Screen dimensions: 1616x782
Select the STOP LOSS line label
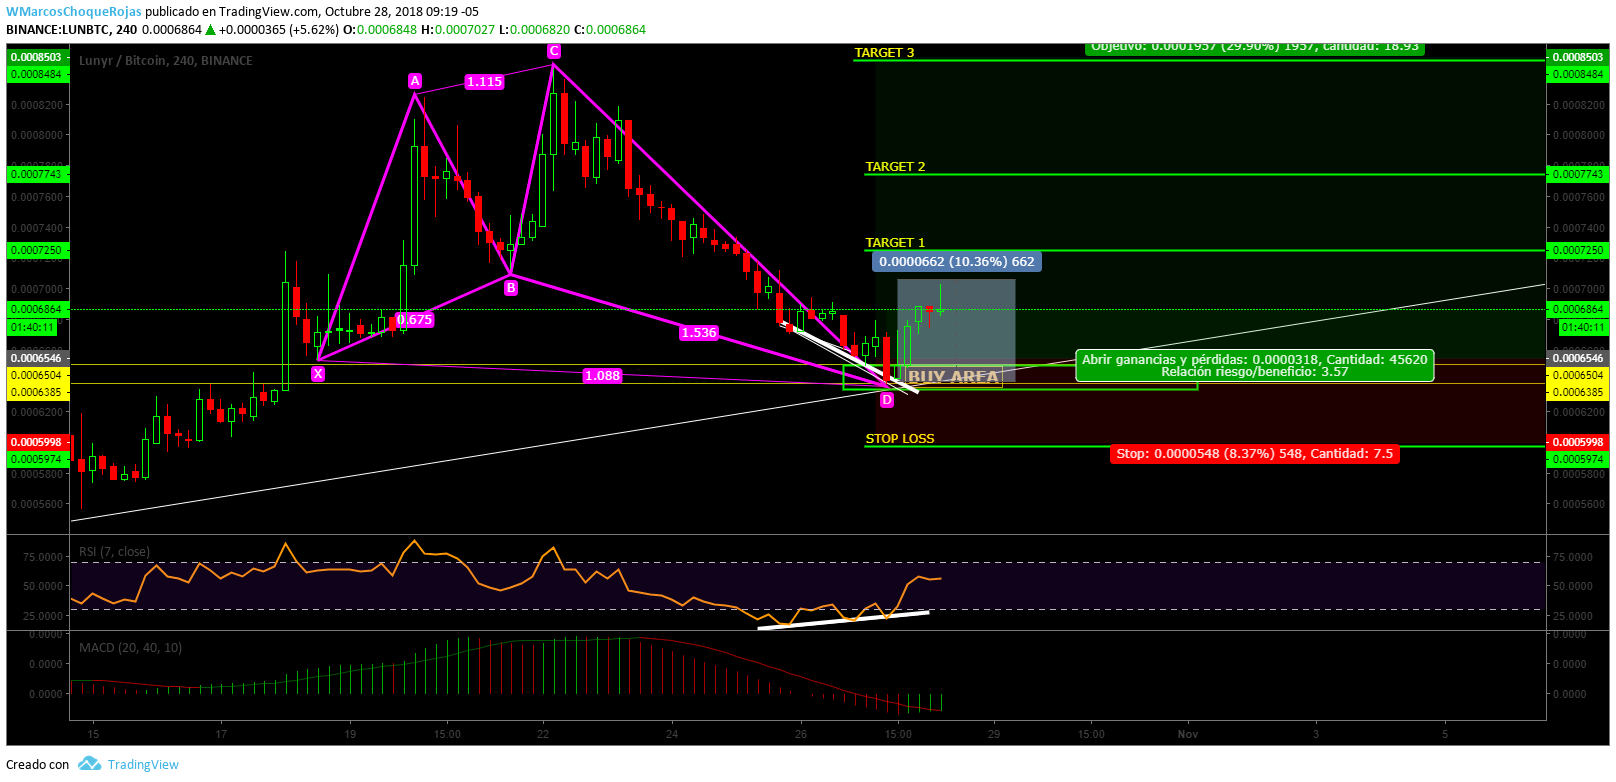pos(899,439)
